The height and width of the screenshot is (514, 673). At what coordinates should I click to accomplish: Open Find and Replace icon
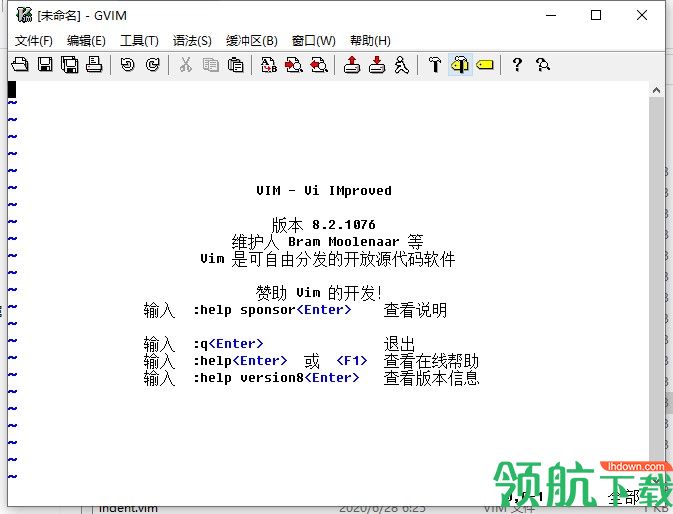tap(269, 65)
